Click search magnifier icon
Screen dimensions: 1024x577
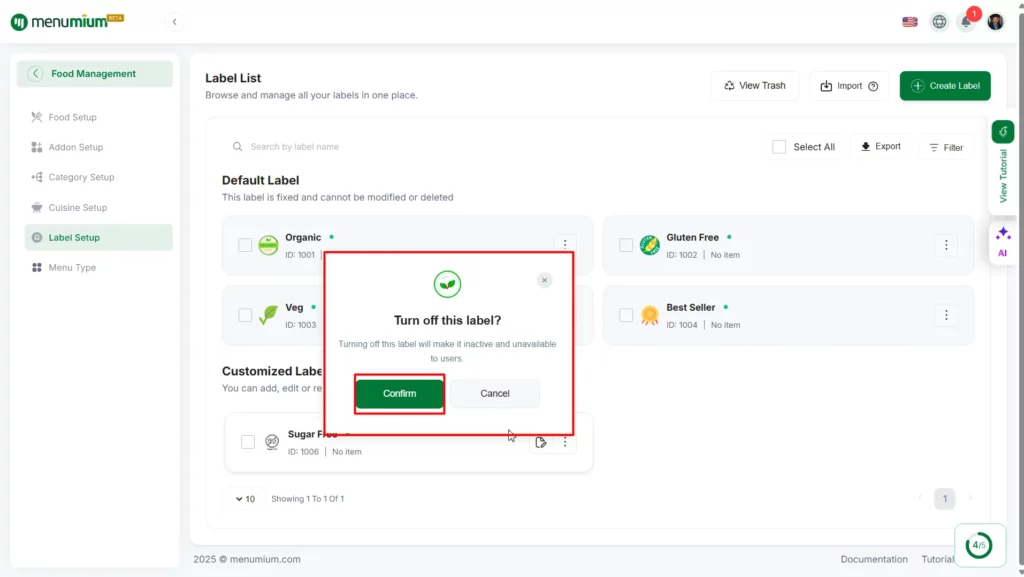(x=237, y=147)
